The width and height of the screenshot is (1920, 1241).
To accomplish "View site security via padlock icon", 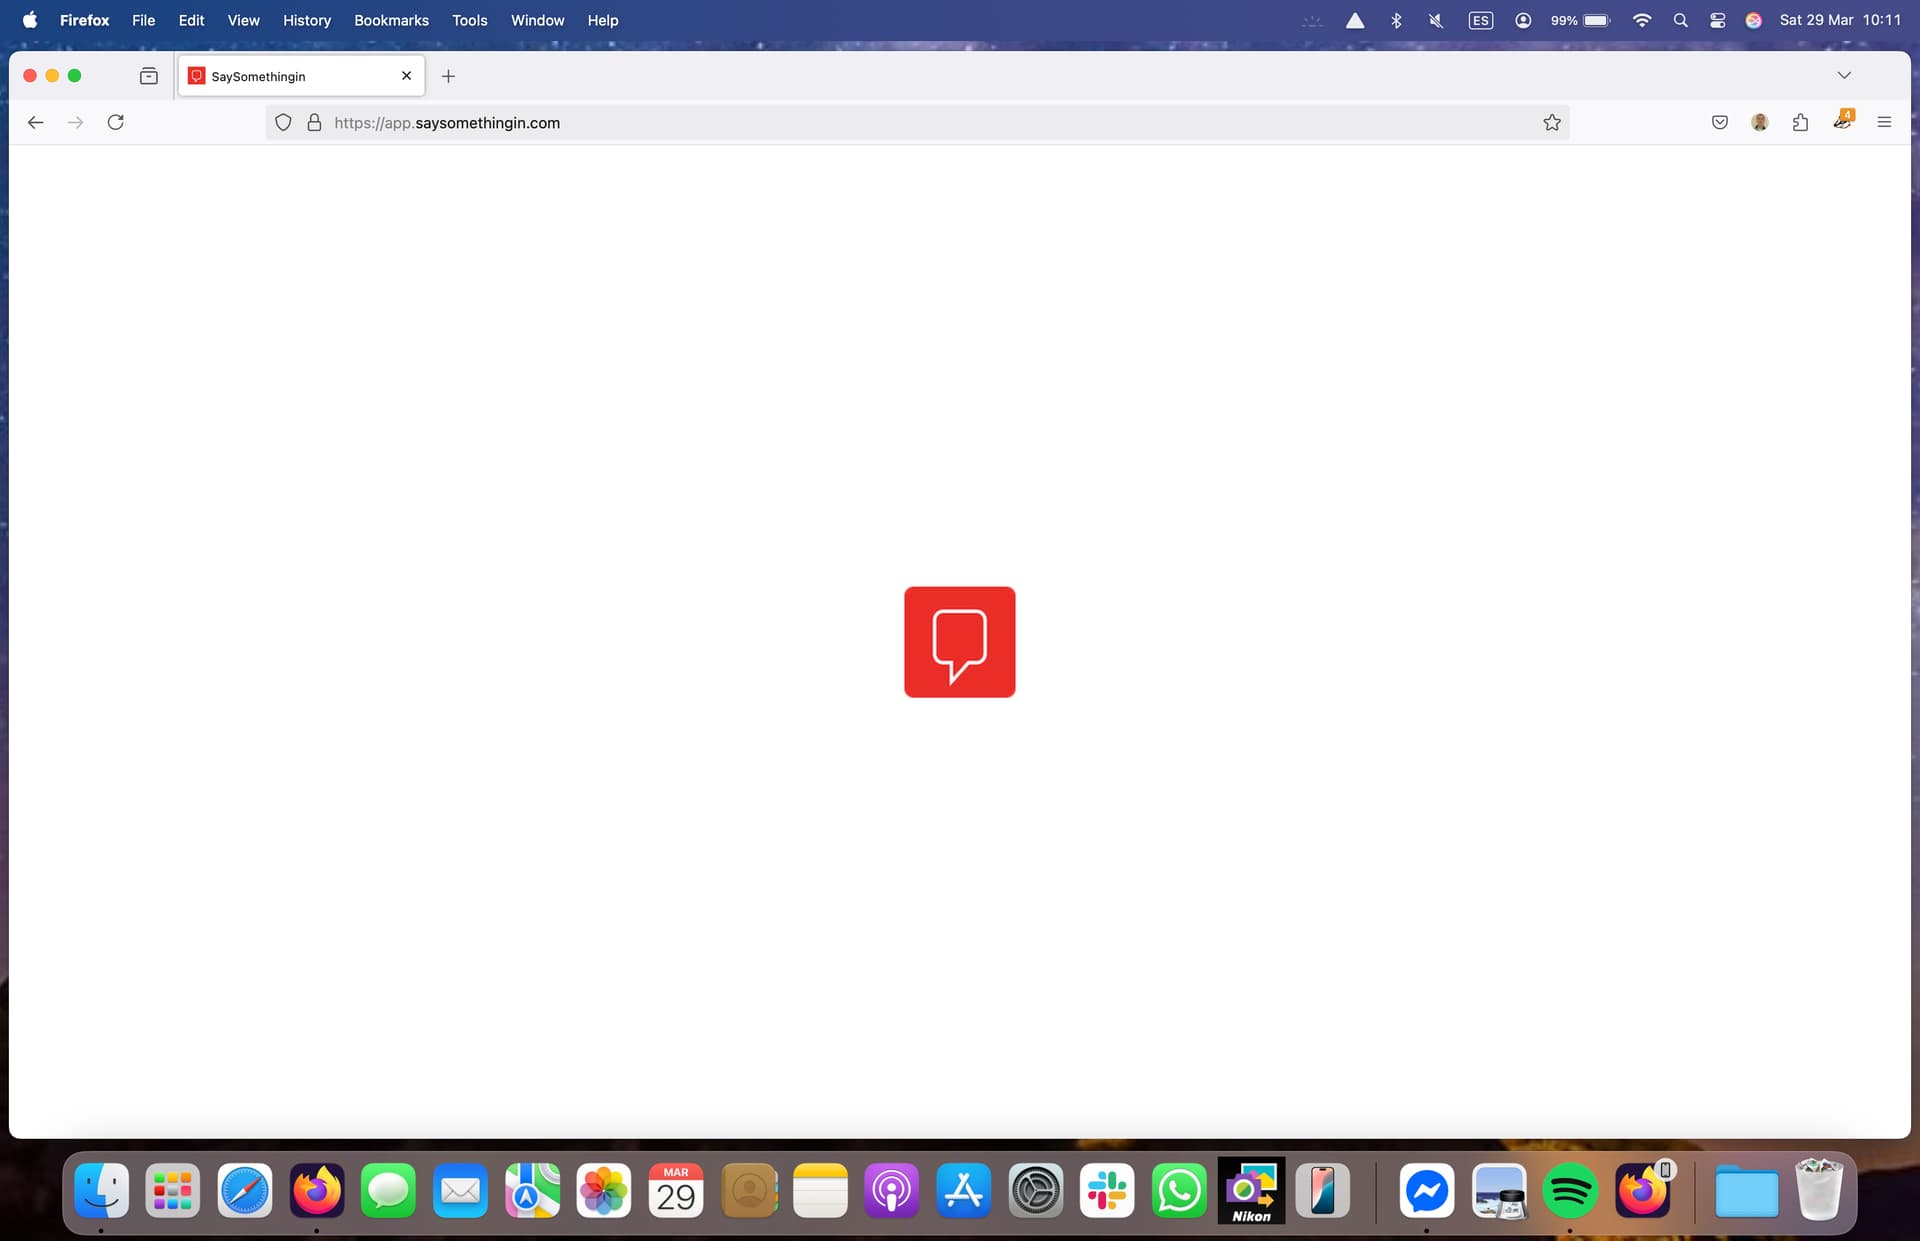I will pos(314,122).
